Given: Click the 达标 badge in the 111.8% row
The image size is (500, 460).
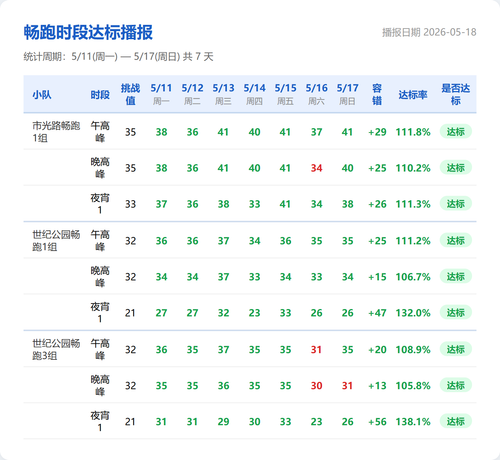Looking at the screenshot, I should (456, 132).
